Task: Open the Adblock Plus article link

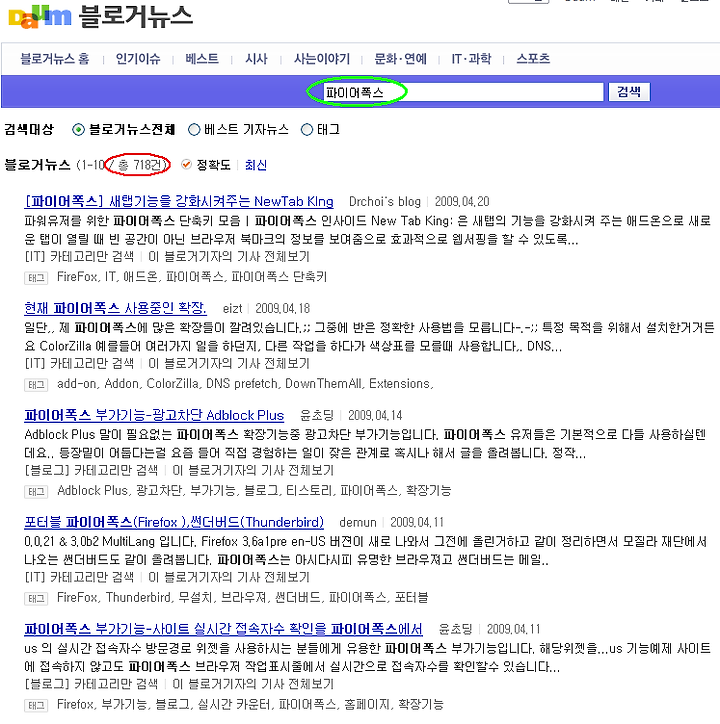Action: (154, 415)
